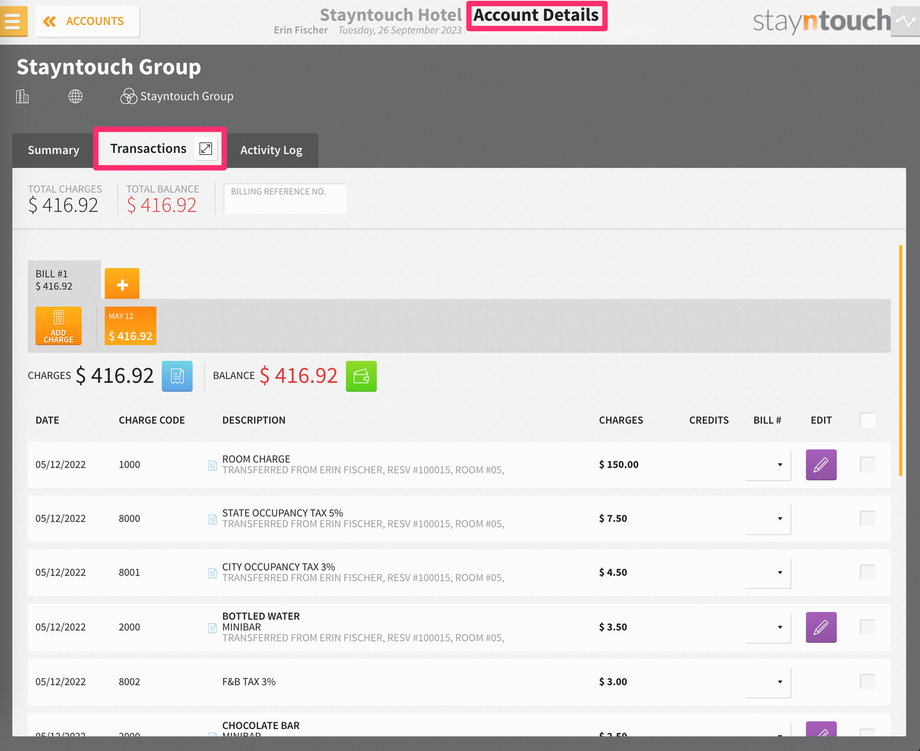
Task: Click the Total Charges $ 416.92 value
Action: [63, 205]
